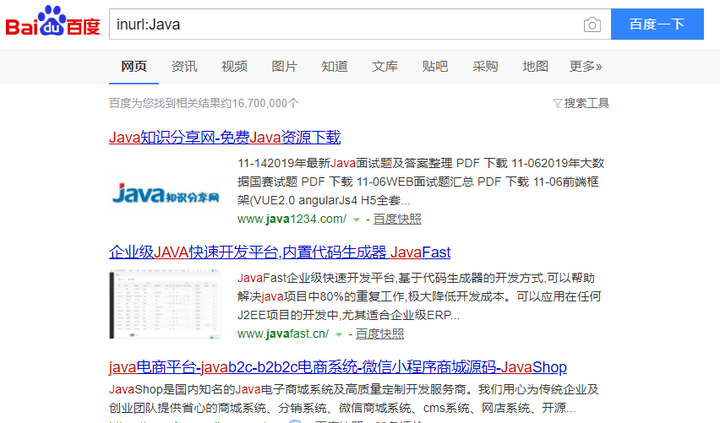Click the snippet text starting 11-142019年最新Java面试题
The height and width of the screenshot is (423, 720).
[x=421, y=182]
